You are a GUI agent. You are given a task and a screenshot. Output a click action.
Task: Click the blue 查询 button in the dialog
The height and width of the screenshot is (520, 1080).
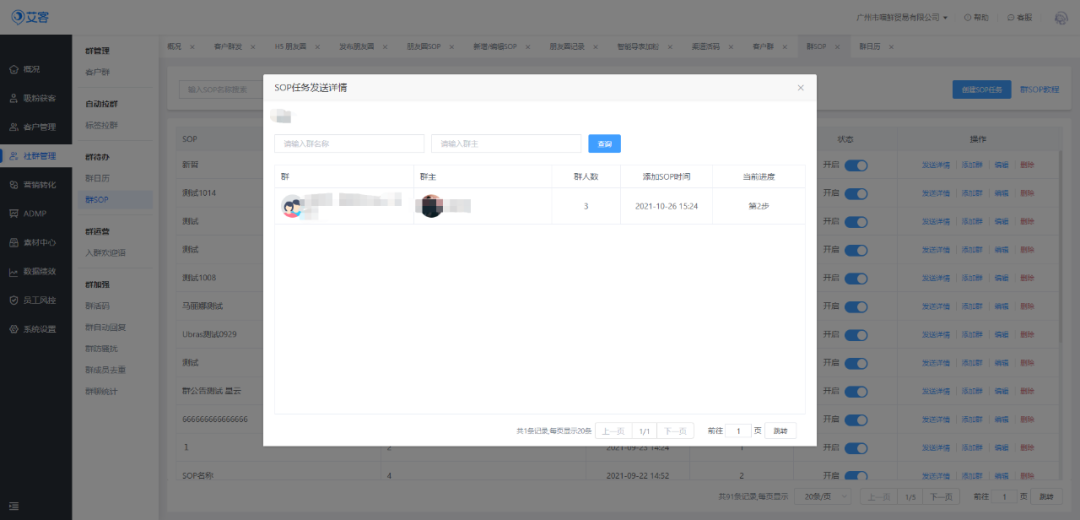[x=605, y=143]
